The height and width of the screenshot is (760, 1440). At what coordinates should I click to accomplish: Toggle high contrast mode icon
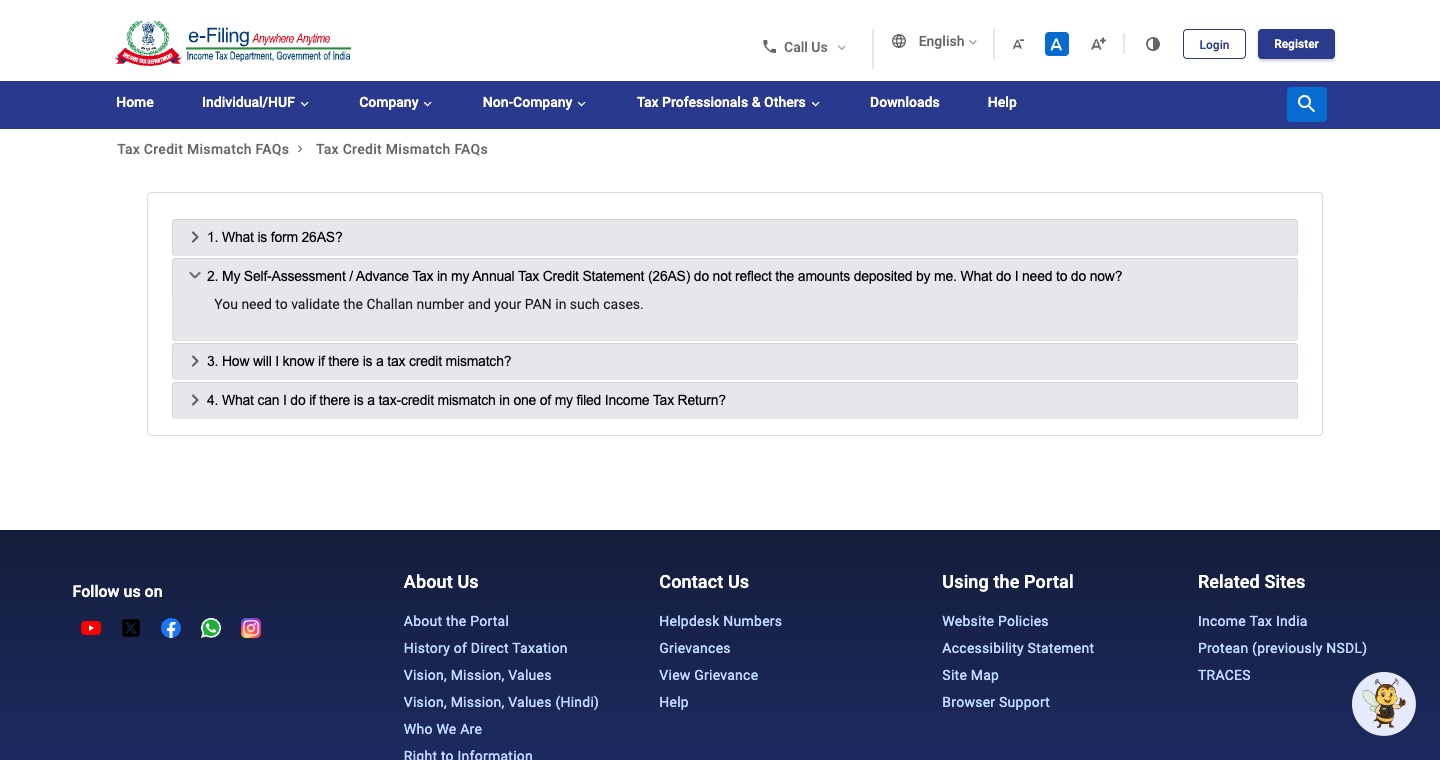point(1153,44)
